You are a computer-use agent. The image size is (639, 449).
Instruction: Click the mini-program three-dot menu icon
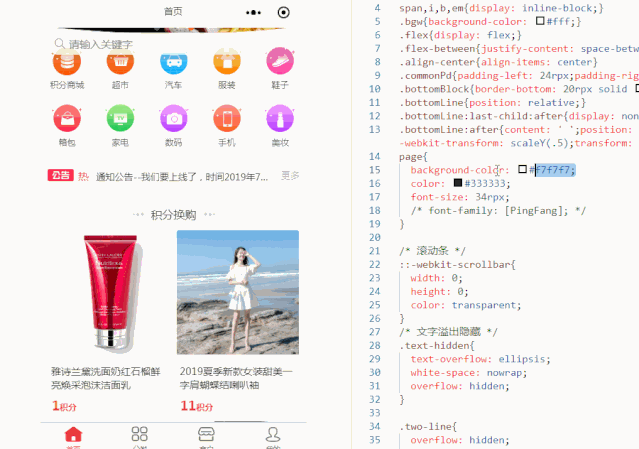click(x=253, y=13)
